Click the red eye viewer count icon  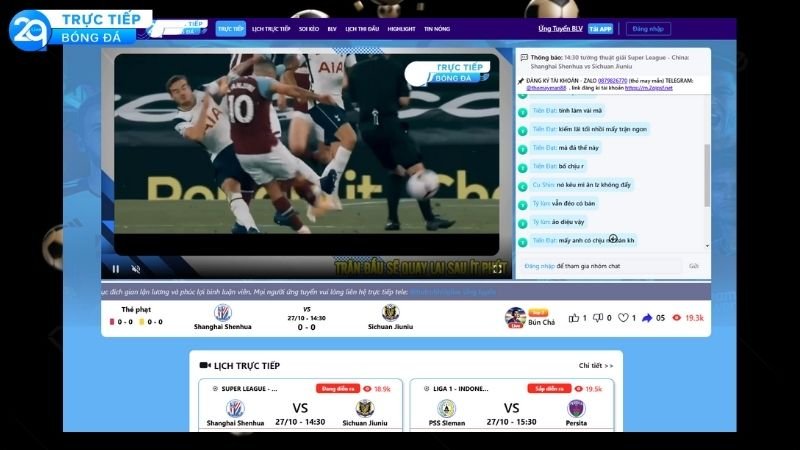(x=677, y=317)
